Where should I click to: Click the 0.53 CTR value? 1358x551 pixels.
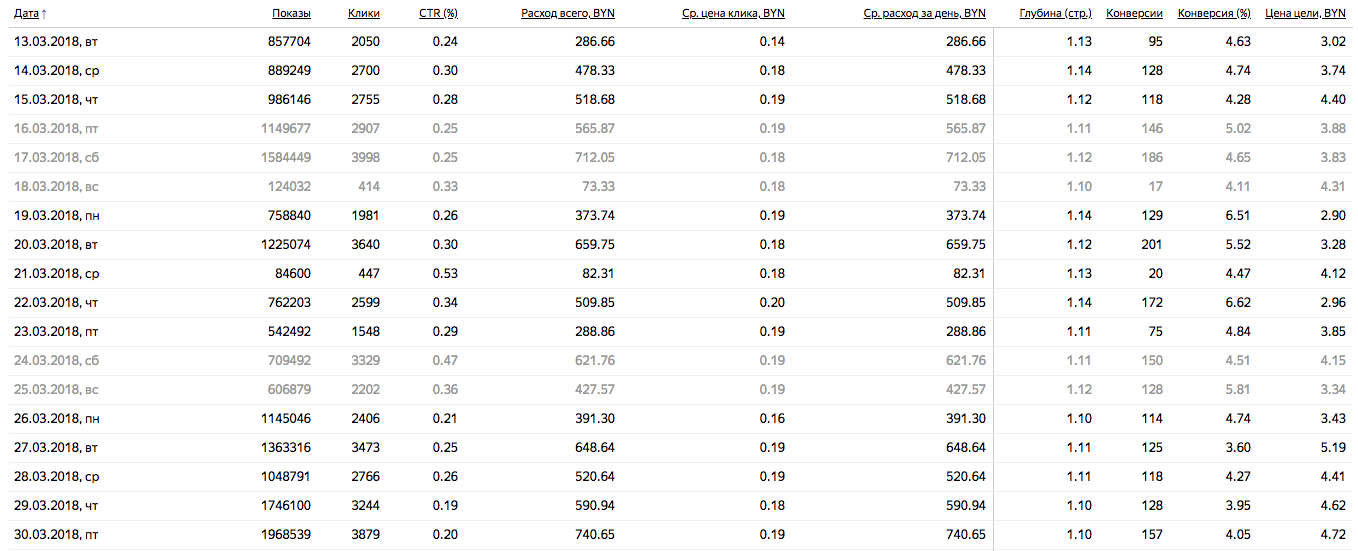coord(445,274)
